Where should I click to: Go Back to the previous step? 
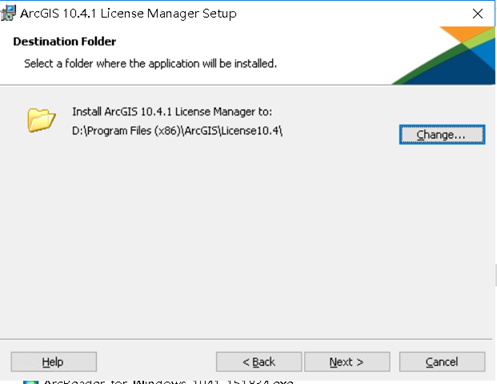pos(259,362)
